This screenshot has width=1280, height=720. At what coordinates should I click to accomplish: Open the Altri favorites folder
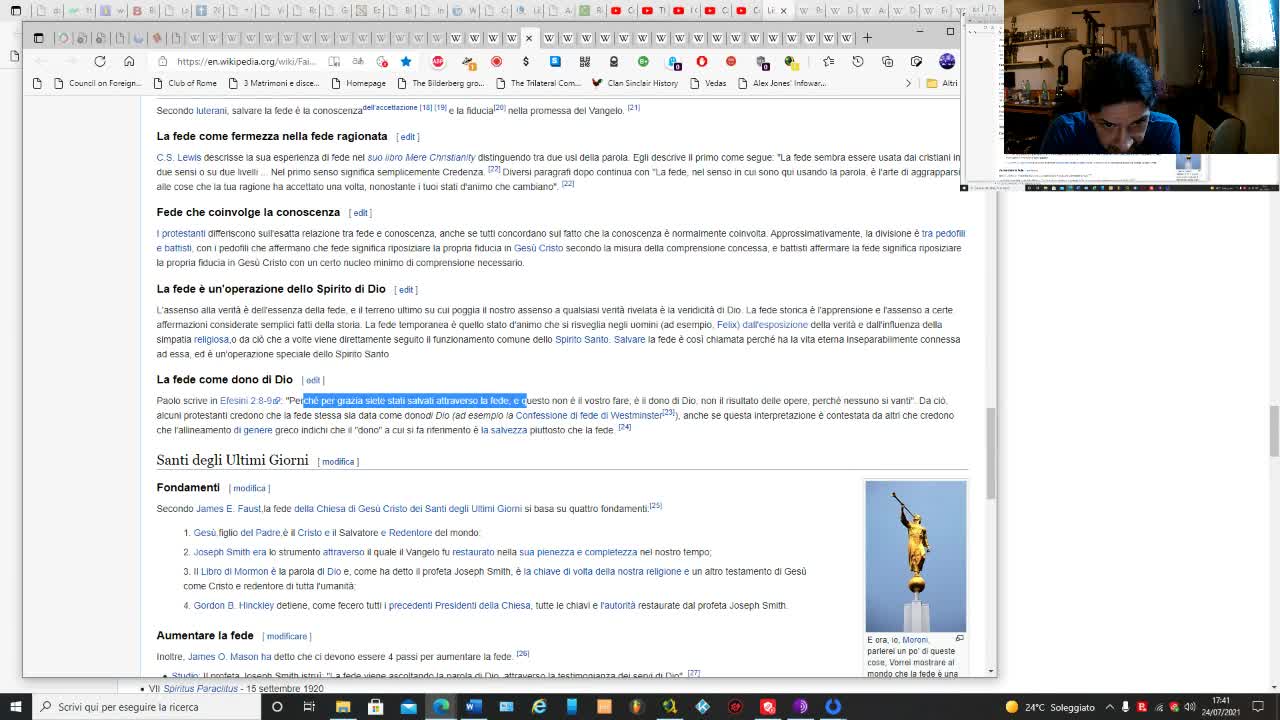tap(941, 83)
